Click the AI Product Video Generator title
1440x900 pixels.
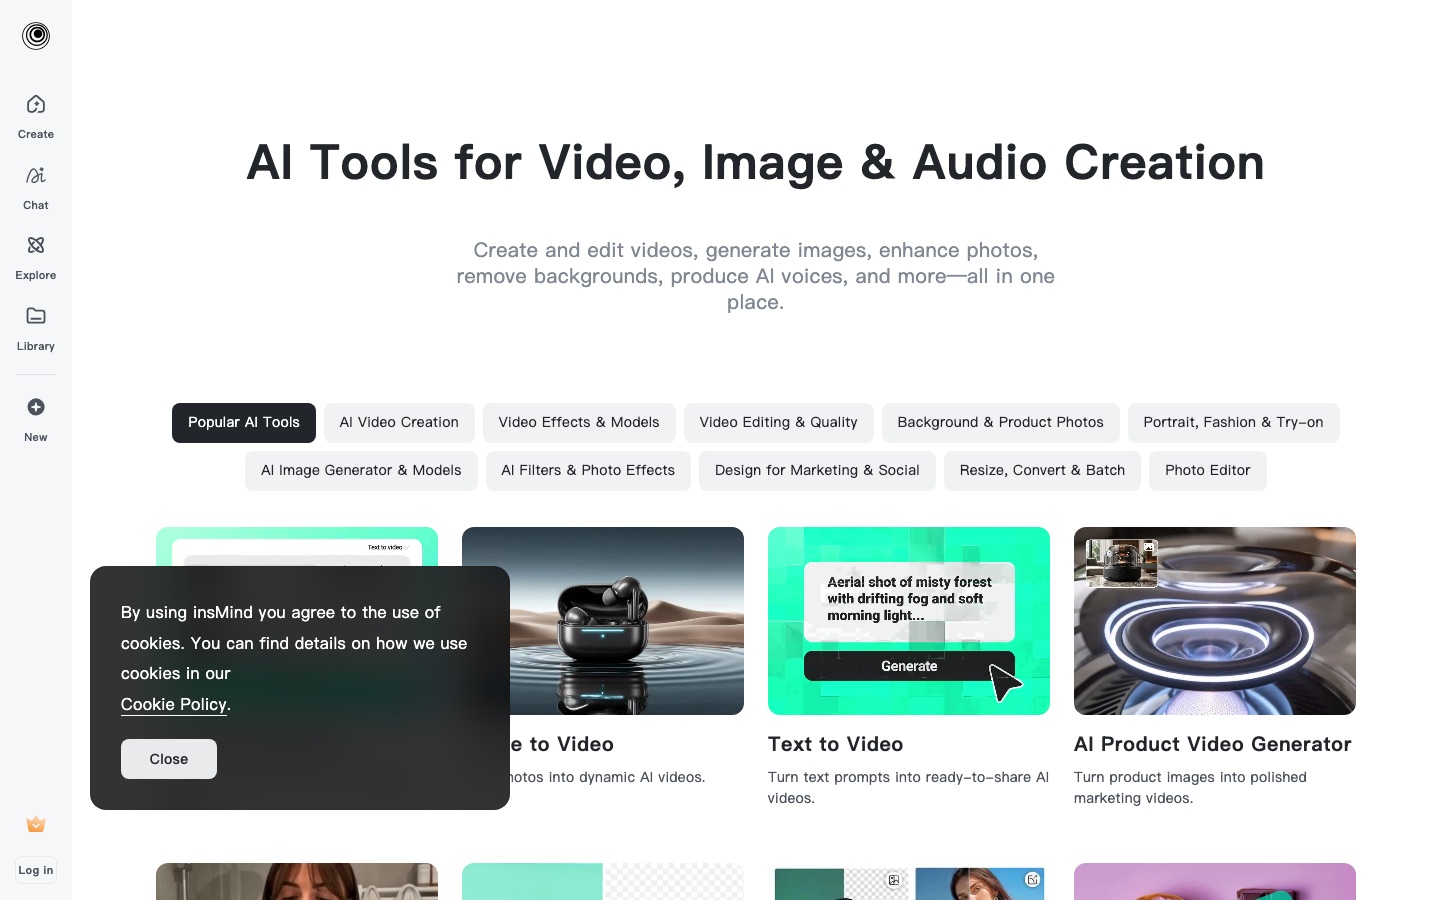pyautogui.click(x=1213, y=744)
